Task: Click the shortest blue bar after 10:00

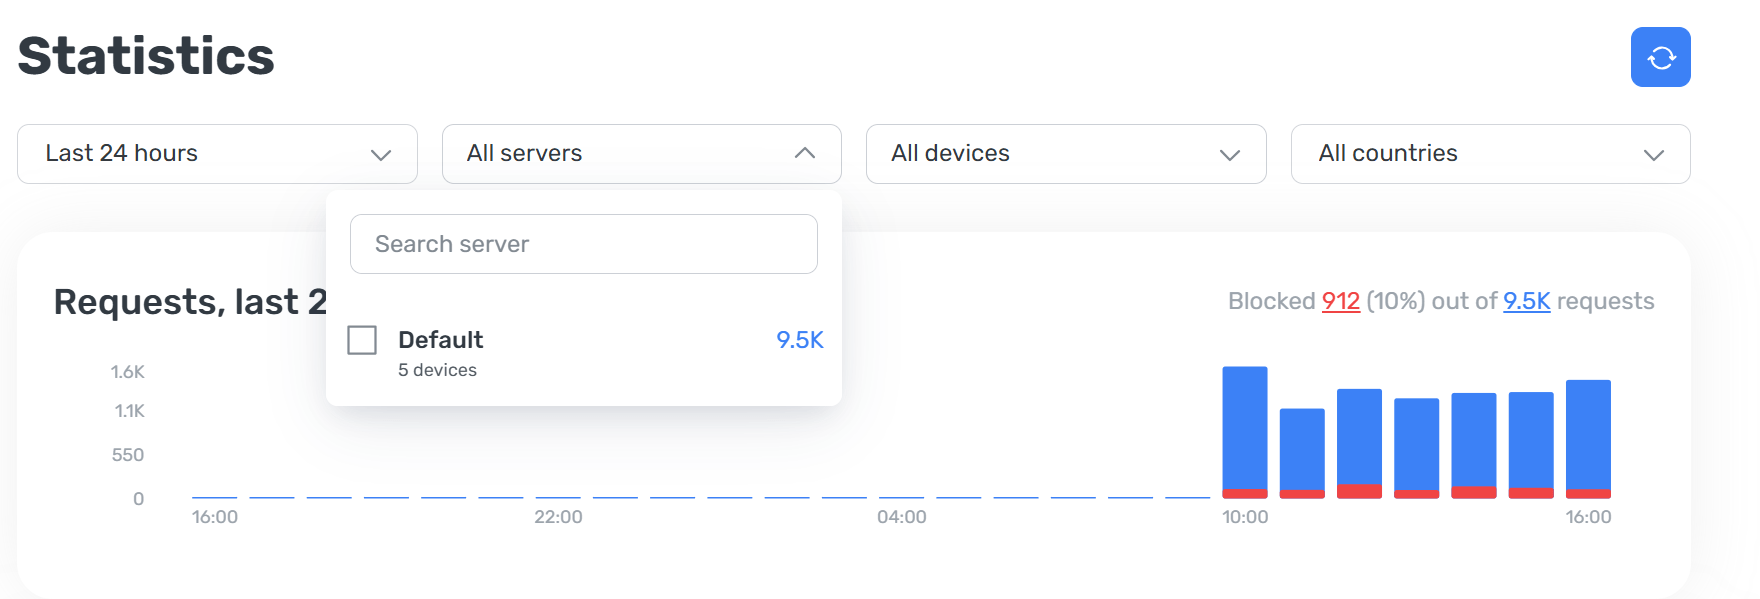Action: (1302, 449)
